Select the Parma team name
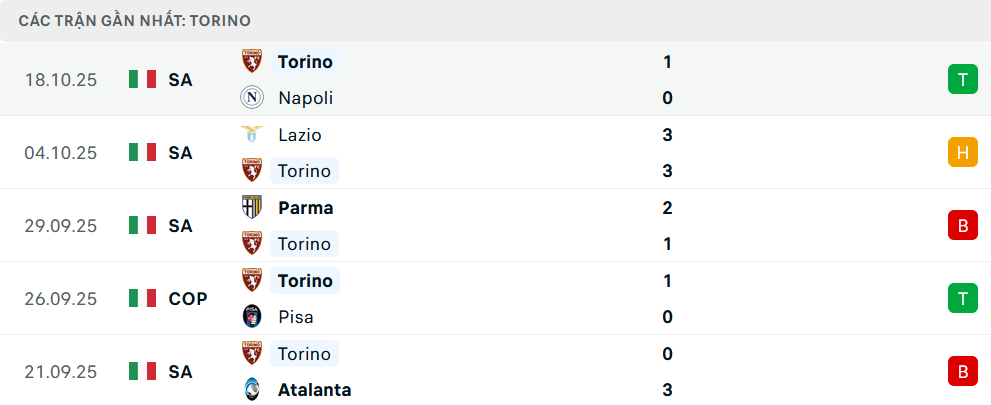Image resolution: width=991 pixels, height=405 pixels. point(306,208)
